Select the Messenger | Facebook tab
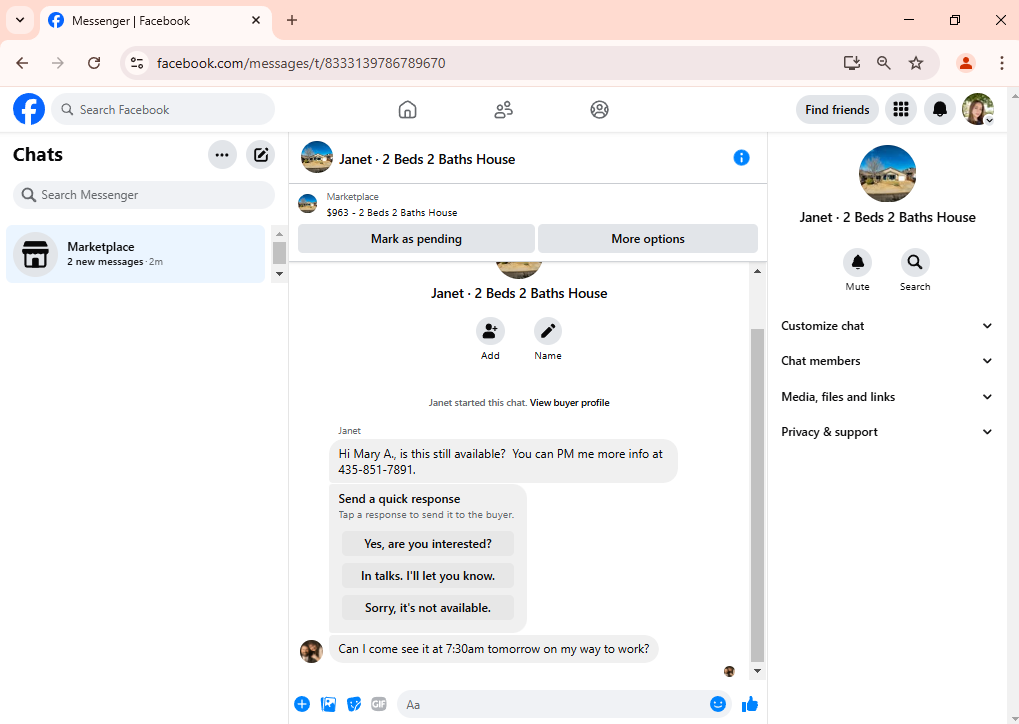This screenshot has height=724, width=1019. (156, 21)
